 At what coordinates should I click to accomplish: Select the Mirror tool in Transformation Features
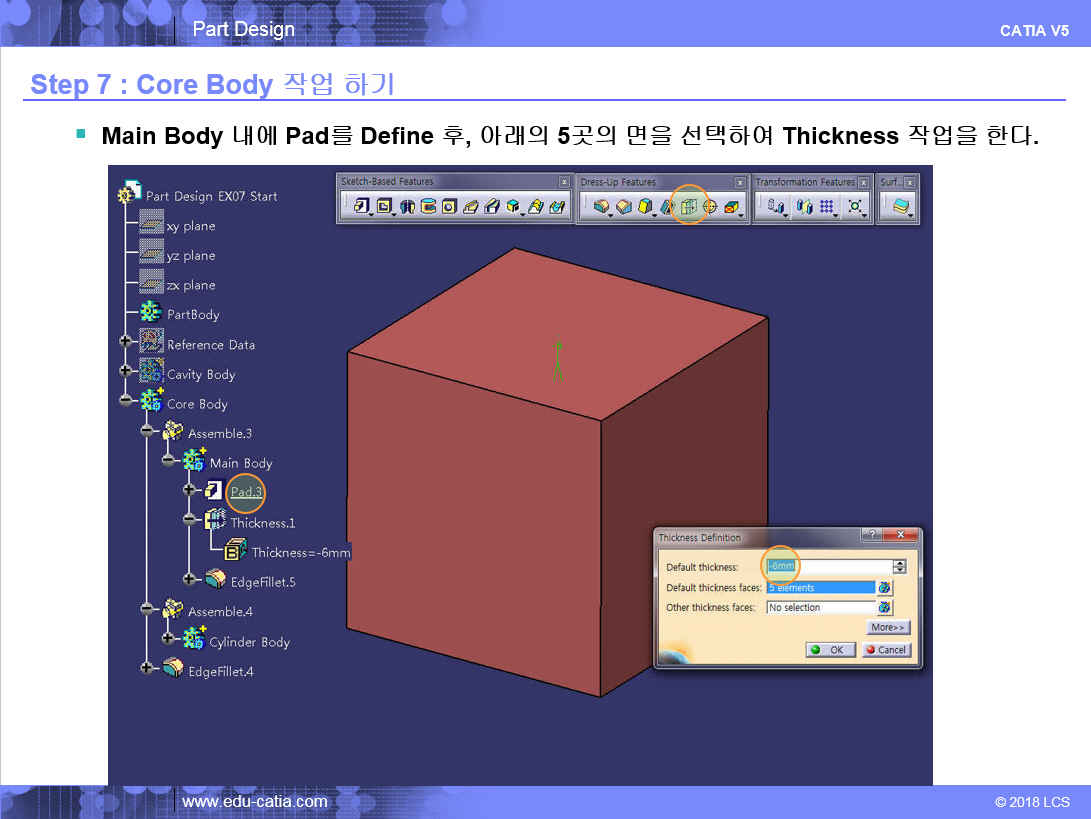pyautogui.click(x=804, y=207)
